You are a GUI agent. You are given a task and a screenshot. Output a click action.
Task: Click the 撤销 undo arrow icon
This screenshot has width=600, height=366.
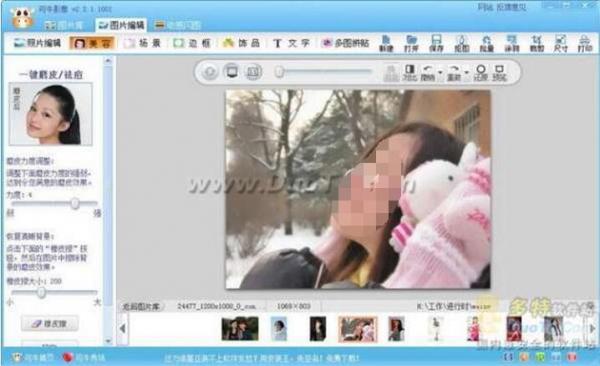click(427, 72)
